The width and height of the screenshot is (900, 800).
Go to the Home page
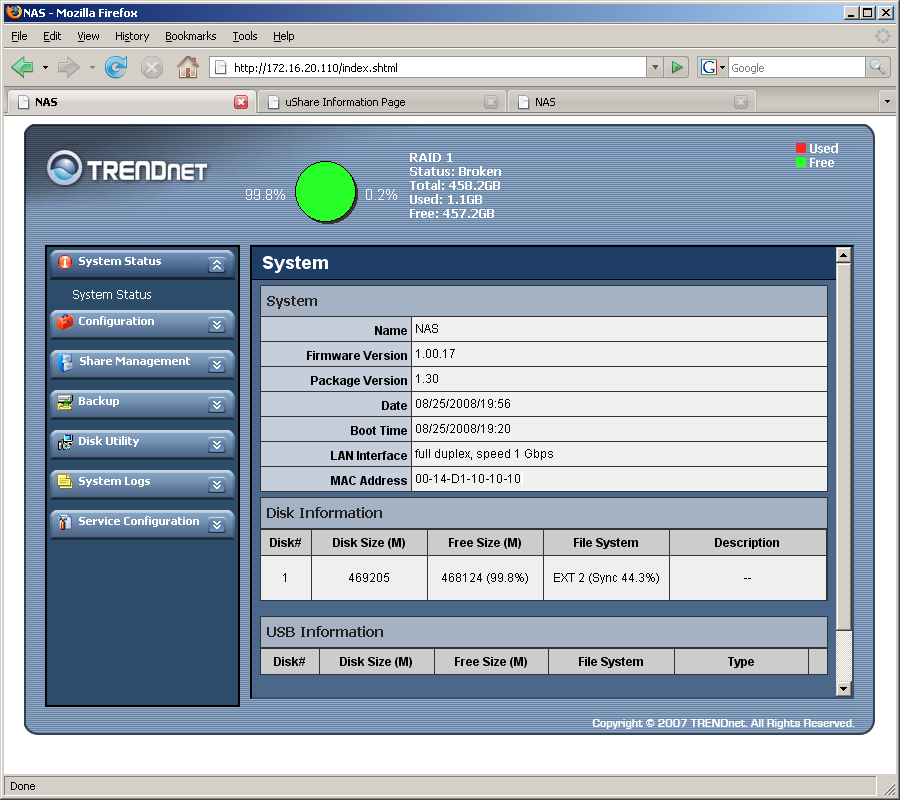[188, 68]
